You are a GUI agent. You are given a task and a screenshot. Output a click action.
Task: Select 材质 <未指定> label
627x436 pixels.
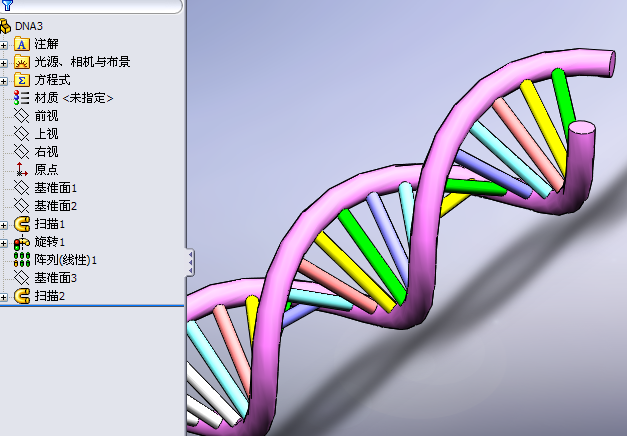tap(74, 98)
